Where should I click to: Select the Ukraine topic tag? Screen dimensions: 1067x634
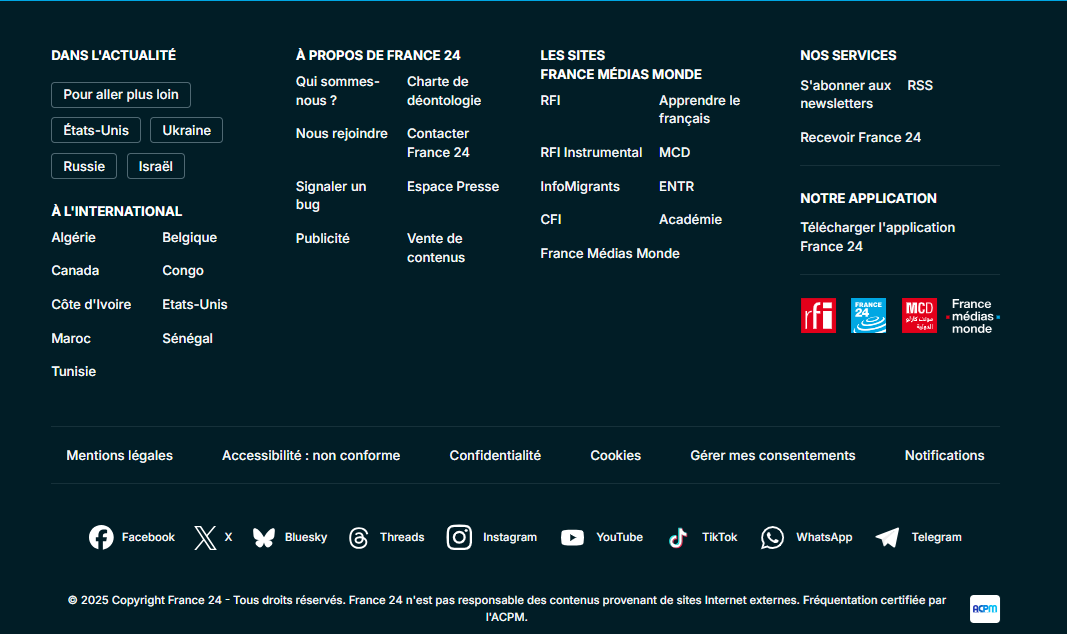tap(186, 130)
